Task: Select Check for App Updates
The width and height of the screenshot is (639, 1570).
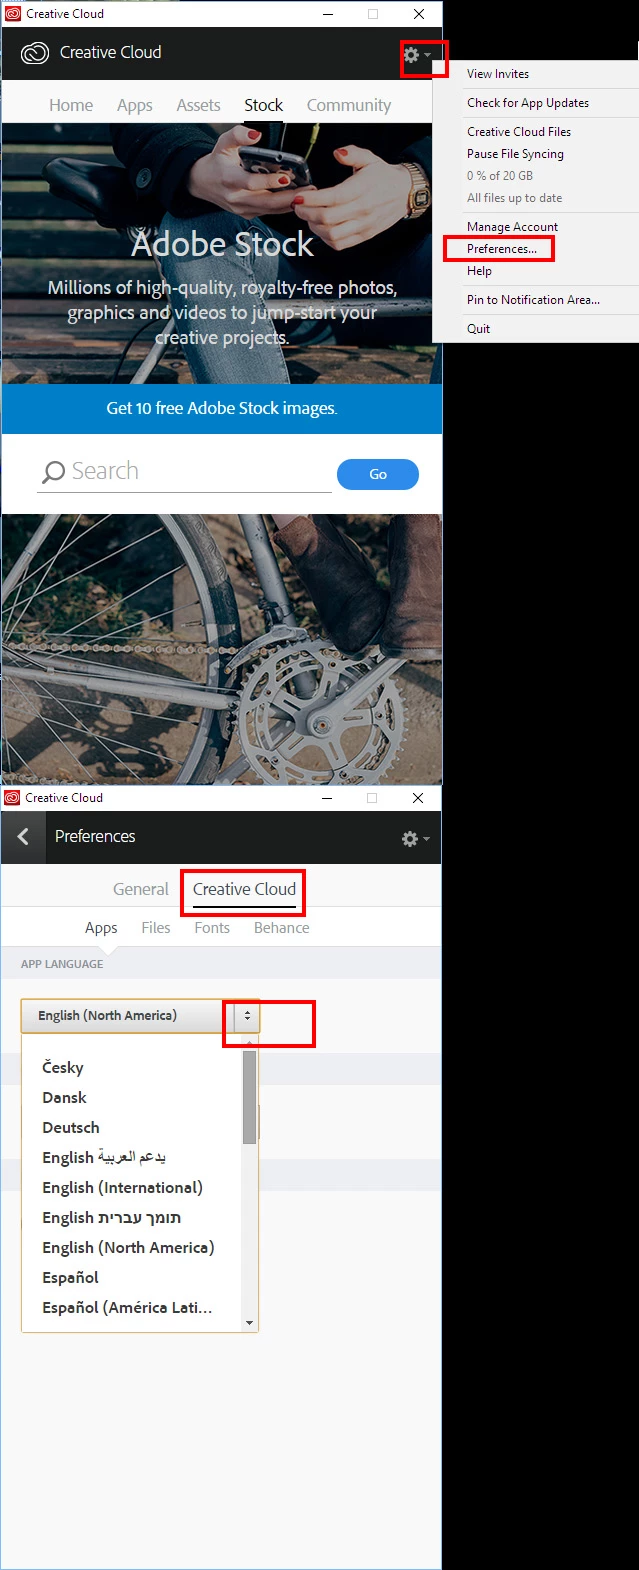Action: [x=528, y=103]
